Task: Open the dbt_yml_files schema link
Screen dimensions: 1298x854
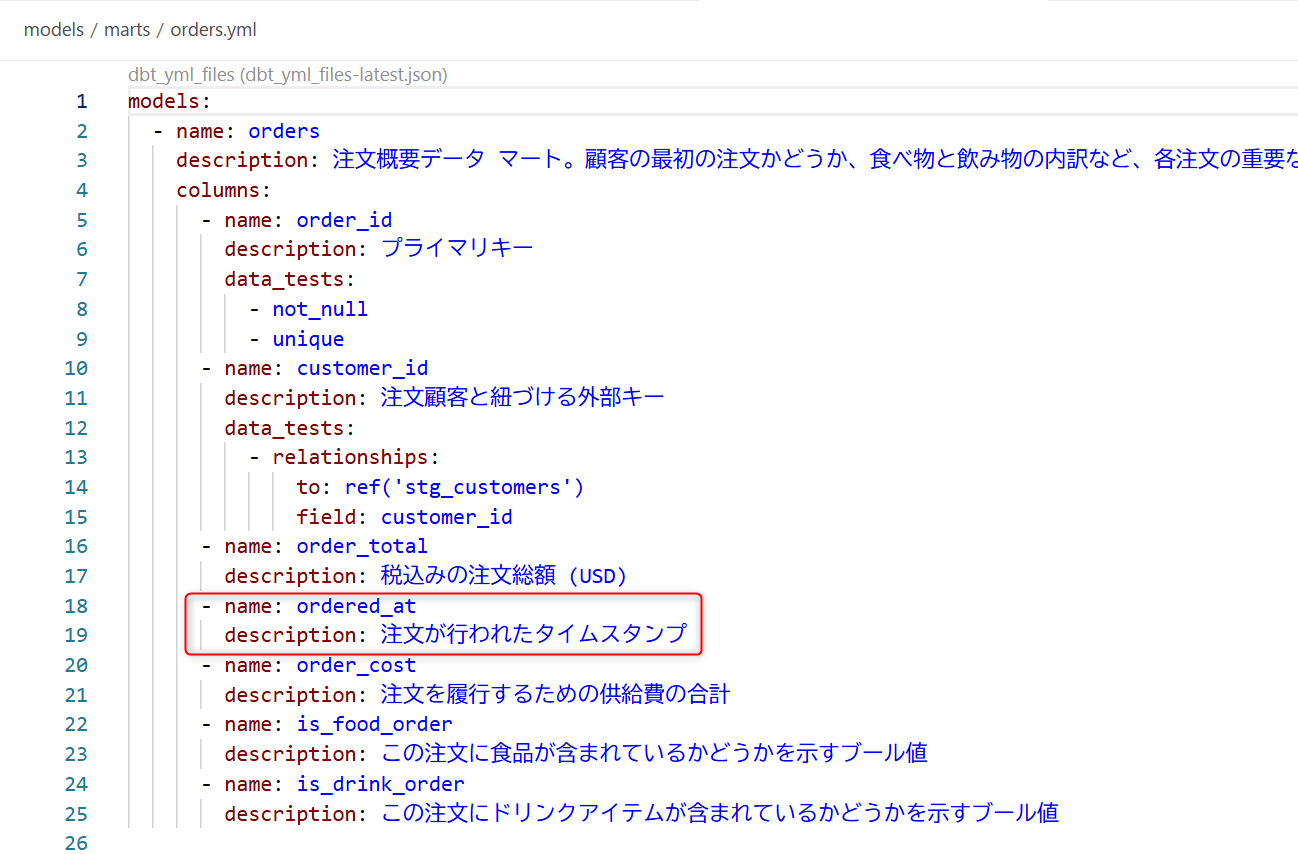Action: click(x=288, y=75)
